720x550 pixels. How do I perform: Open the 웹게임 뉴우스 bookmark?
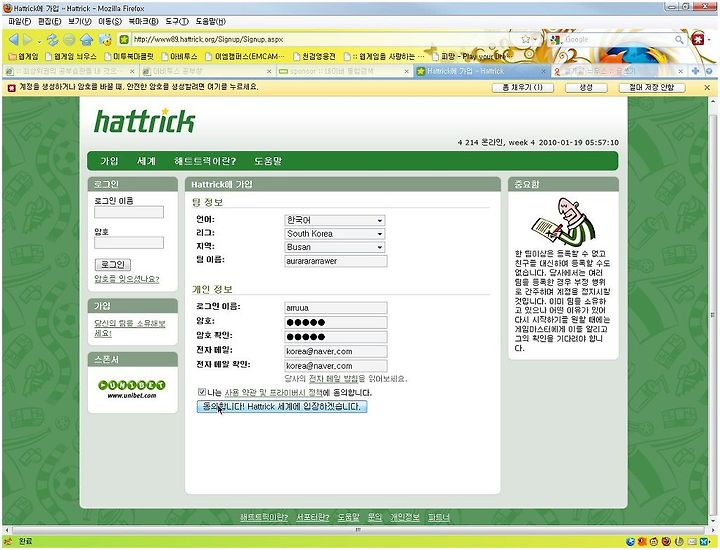click(x=71, y=56)
